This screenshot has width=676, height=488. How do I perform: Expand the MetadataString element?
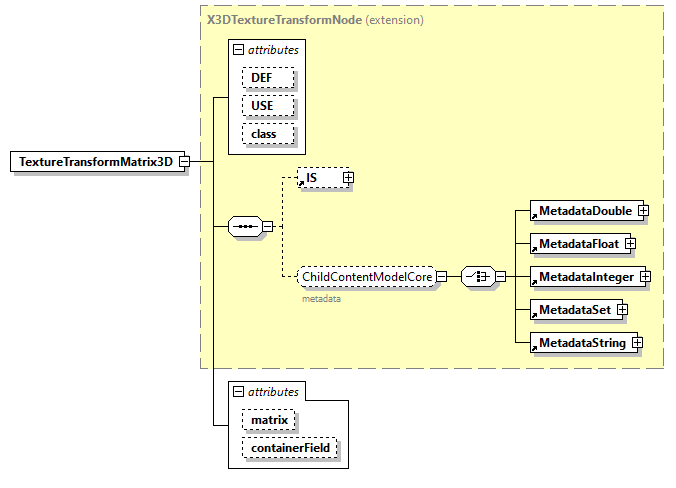coord(636,343)
